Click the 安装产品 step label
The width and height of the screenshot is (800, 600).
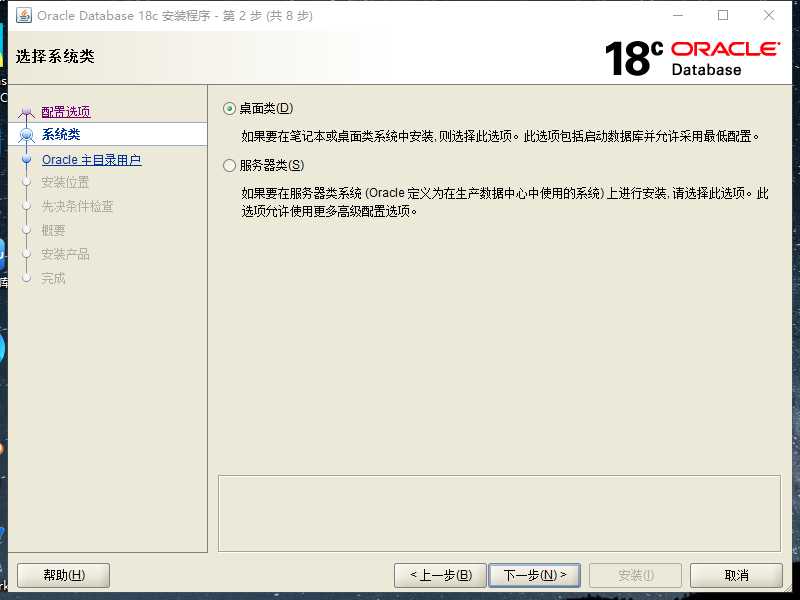point(65,255)
